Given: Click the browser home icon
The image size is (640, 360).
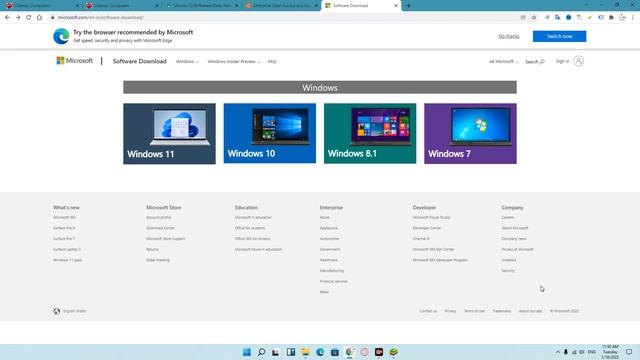Looking at the screenshot, I should (39, 18).
